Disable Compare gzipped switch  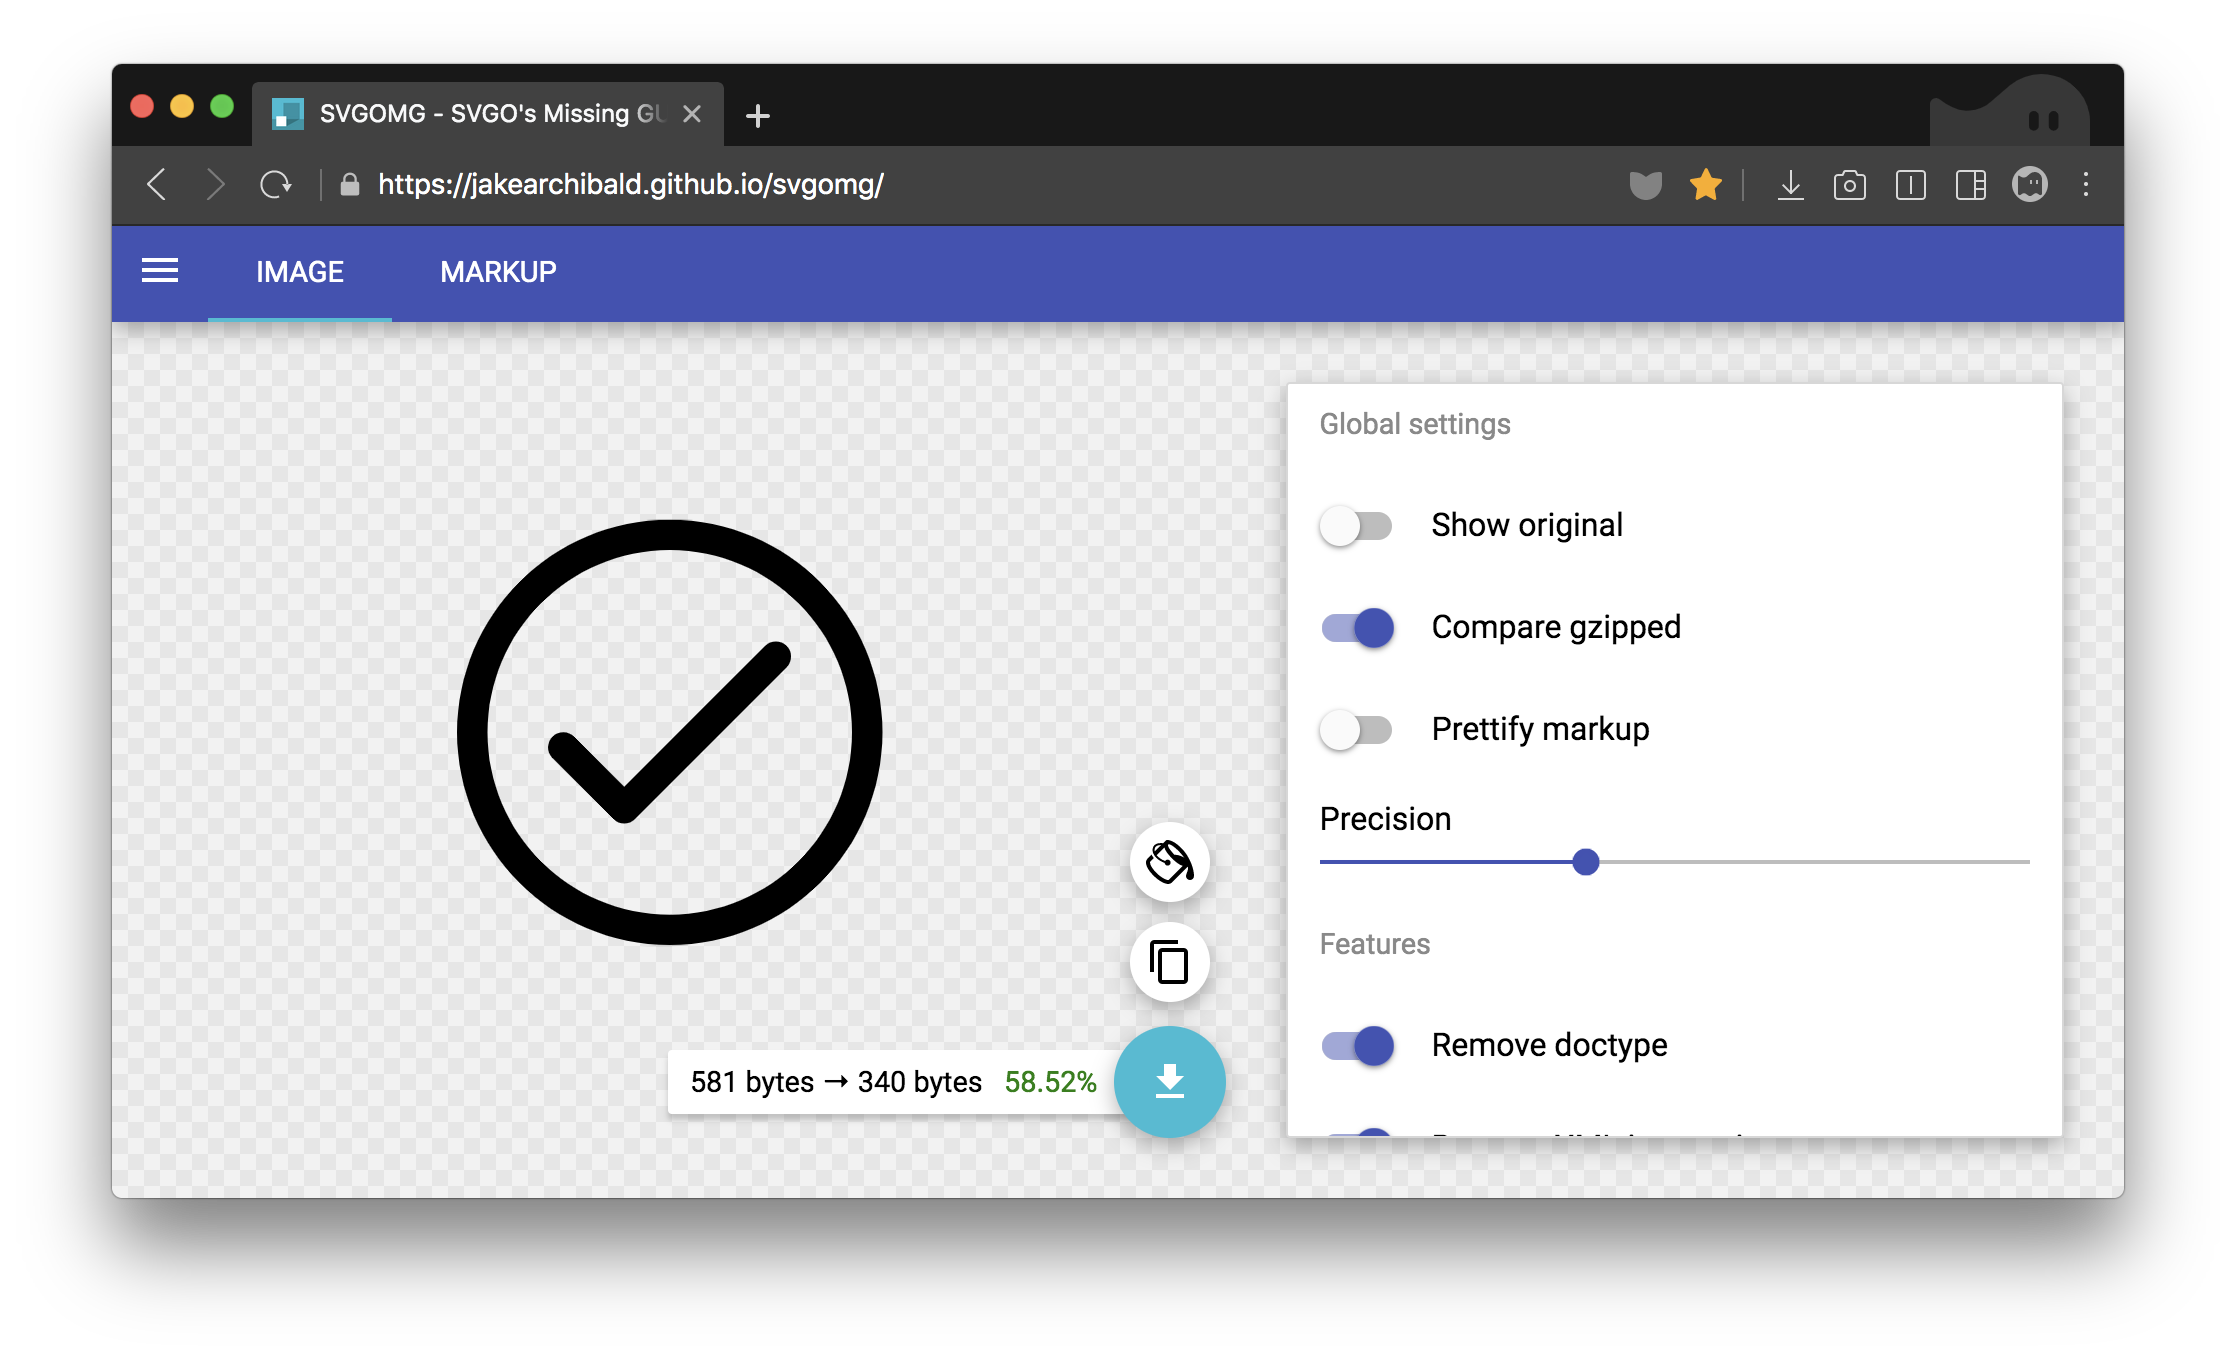[x=1357, y=628]
